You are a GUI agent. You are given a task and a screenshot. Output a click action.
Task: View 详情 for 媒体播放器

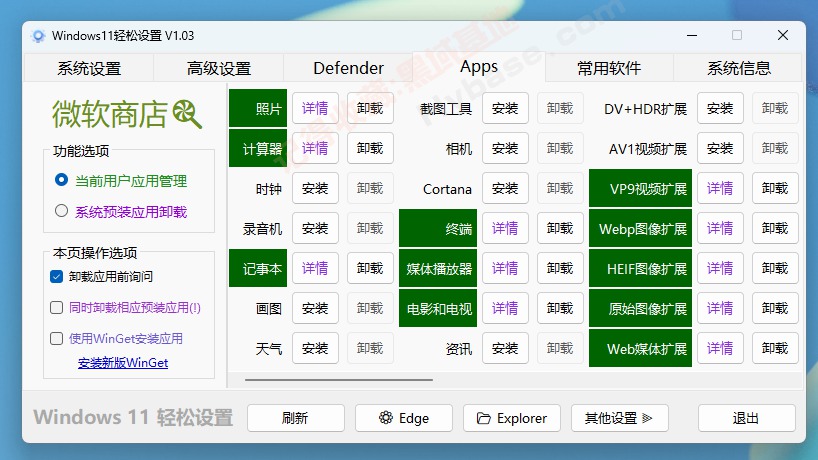505,268
